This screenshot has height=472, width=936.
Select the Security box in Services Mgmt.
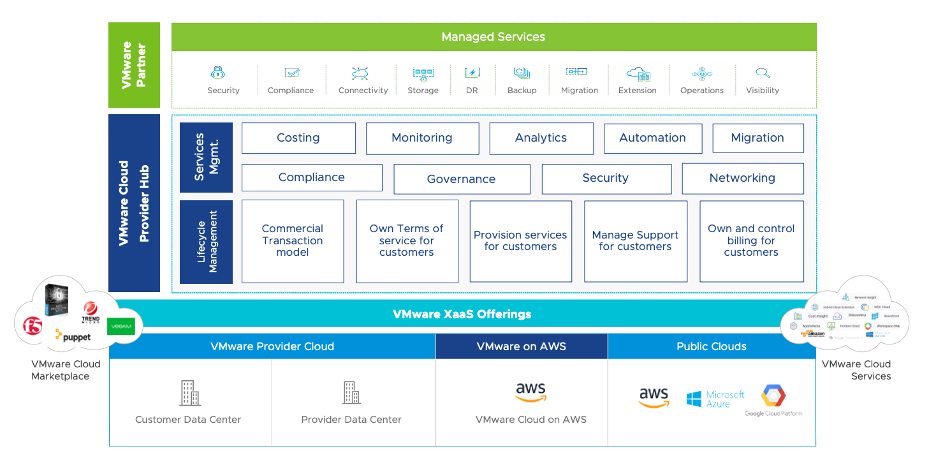coord(606,178)
